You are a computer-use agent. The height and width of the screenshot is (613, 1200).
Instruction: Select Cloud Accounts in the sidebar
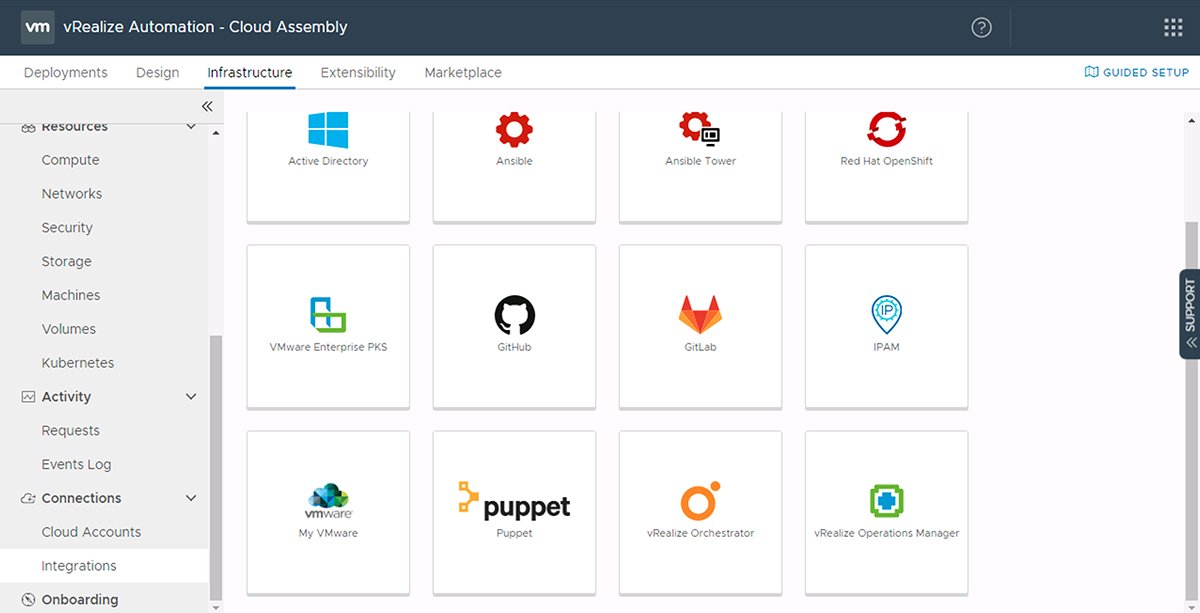89,531
